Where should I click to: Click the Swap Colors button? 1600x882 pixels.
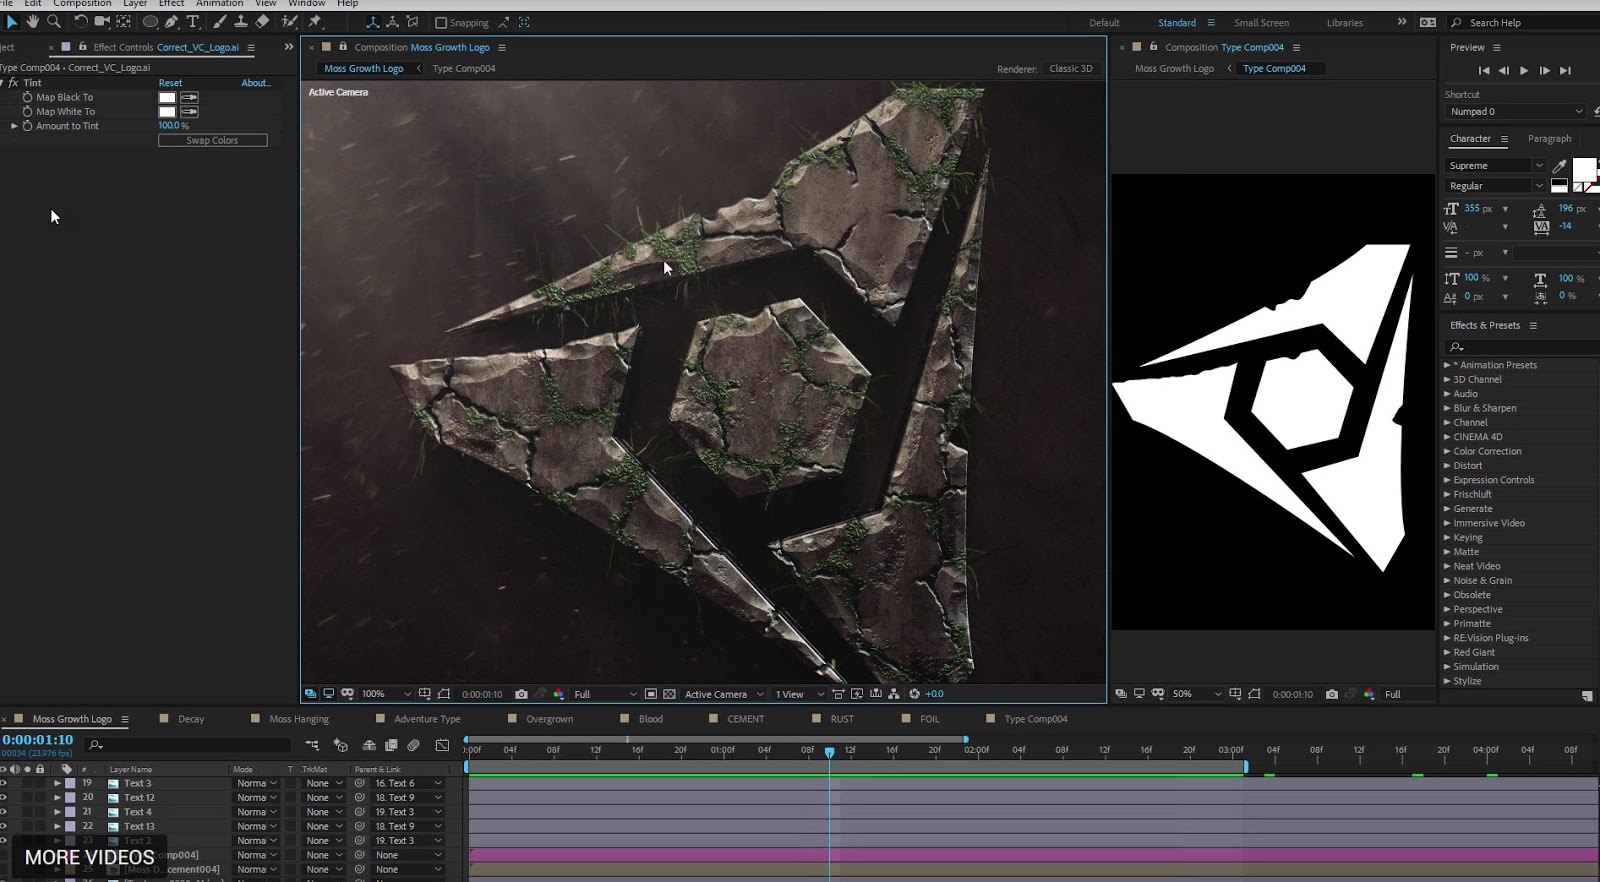point(212,141)
